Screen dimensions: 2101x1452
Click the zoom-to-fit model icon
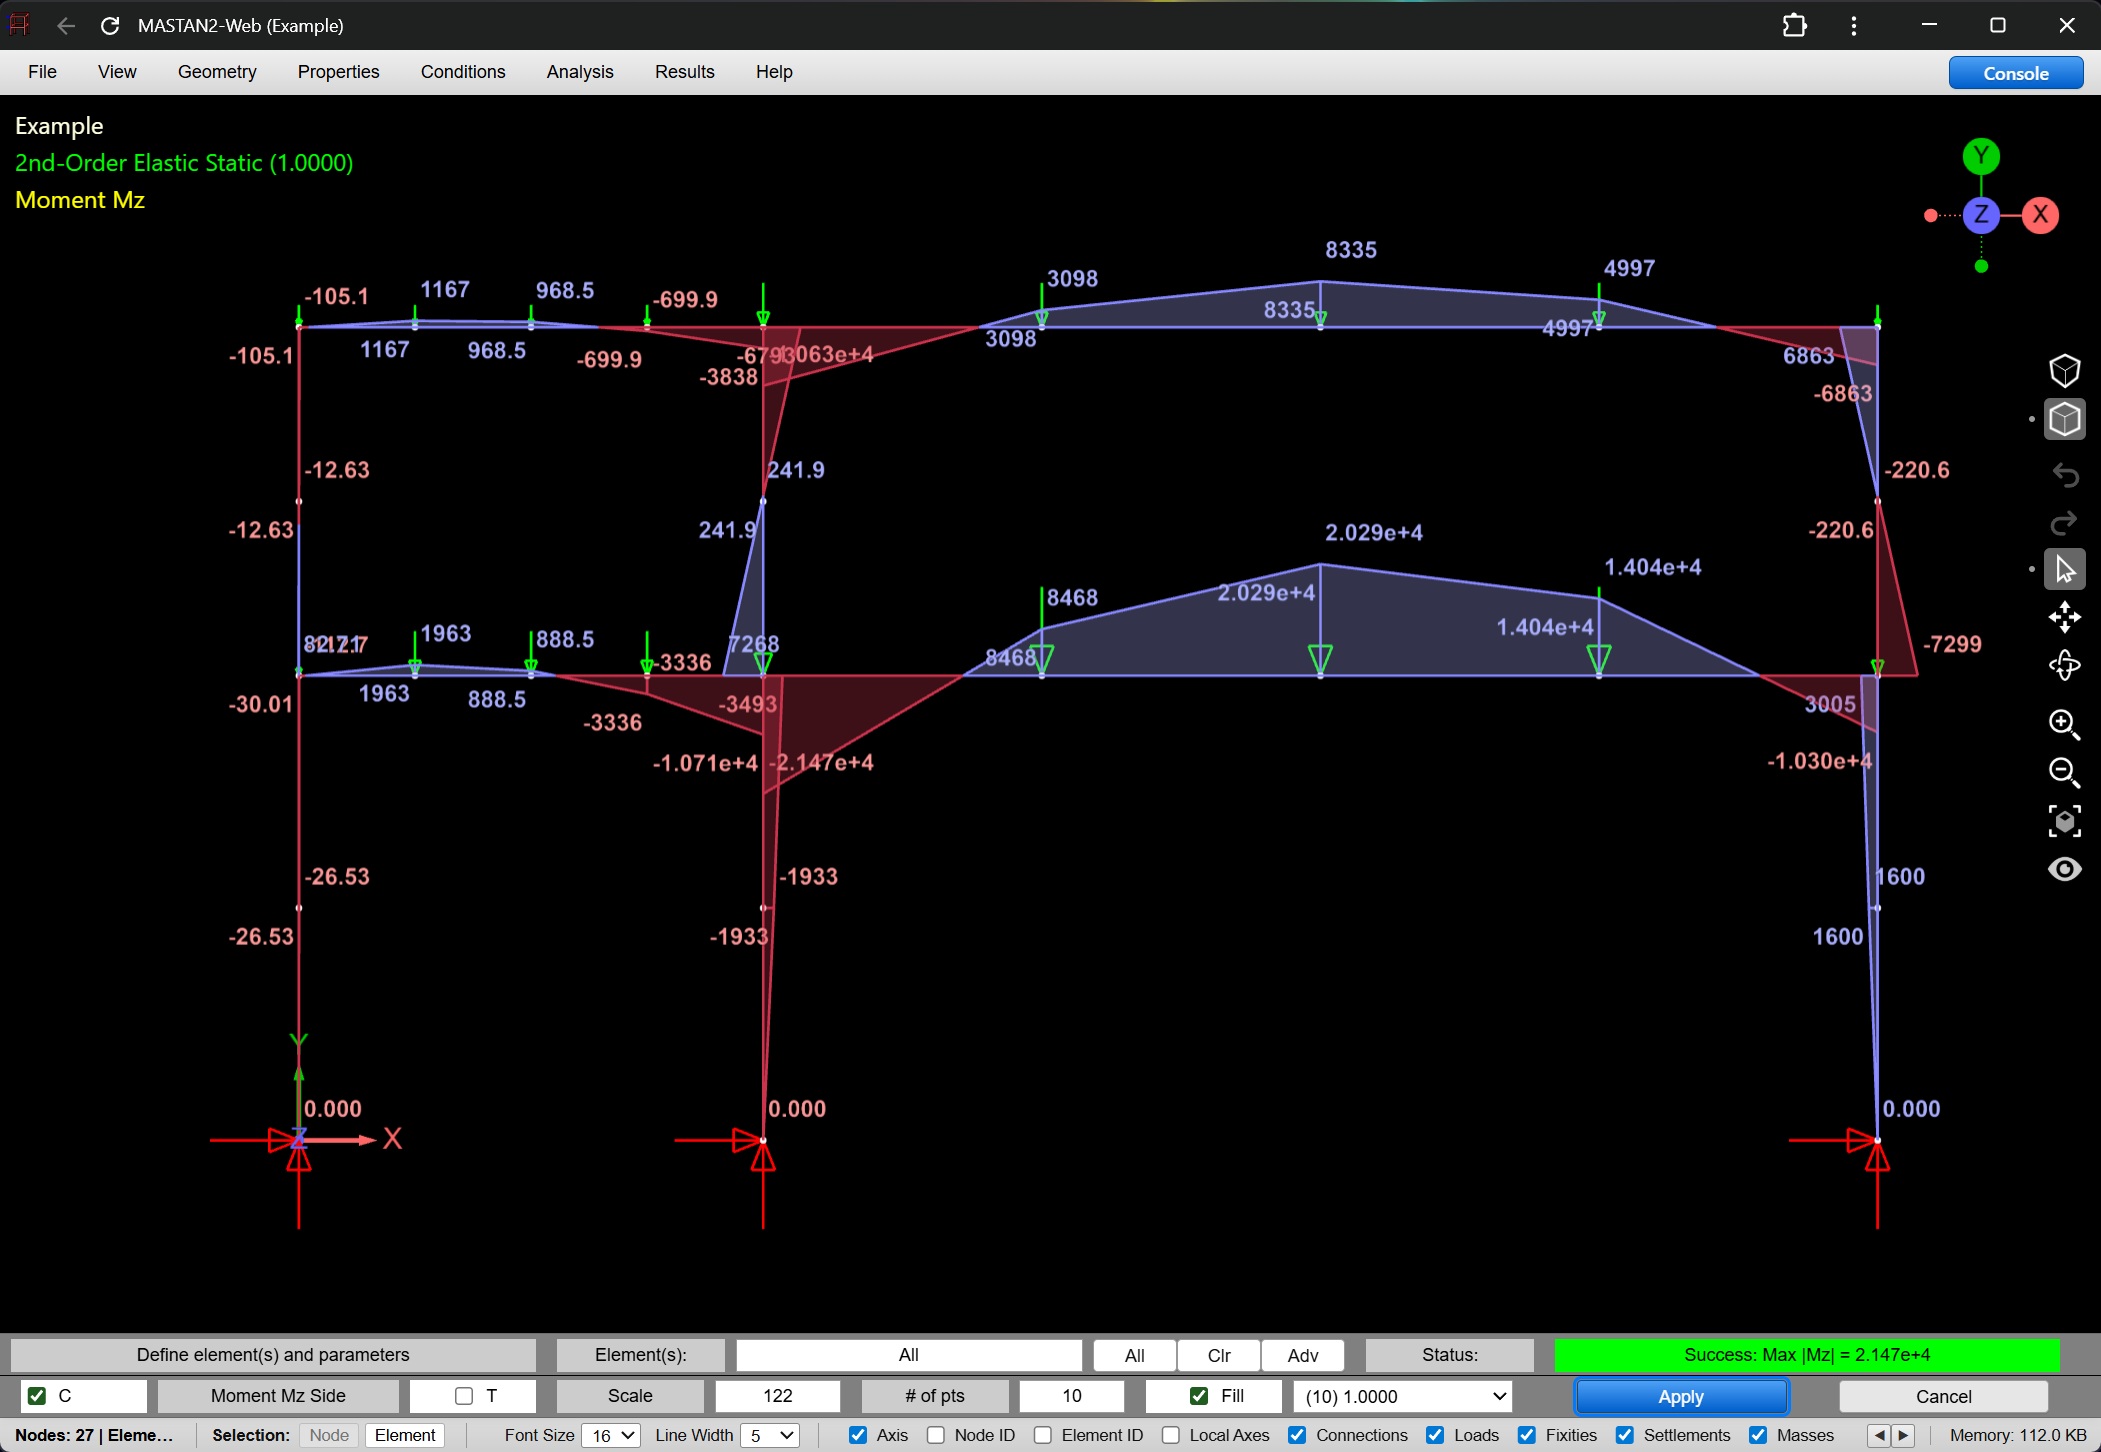pyautogui.click(x=2065, y=820)
